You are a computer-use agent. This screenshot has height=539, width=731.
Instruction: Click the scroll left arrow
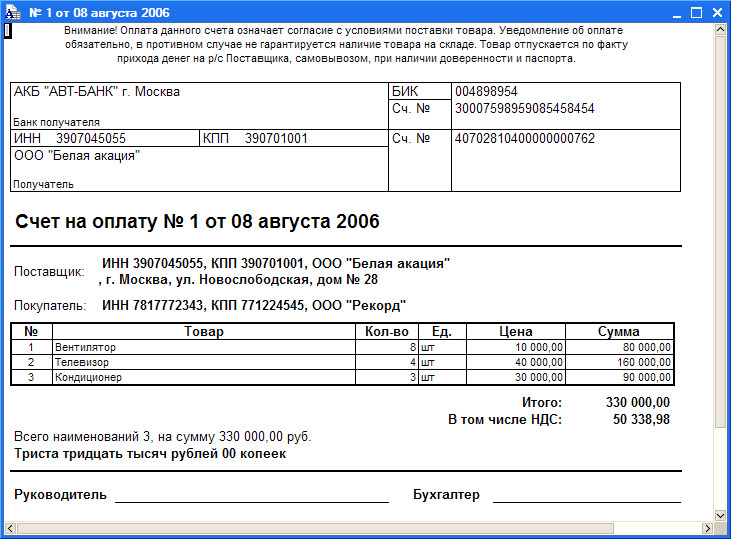(10, 528)
